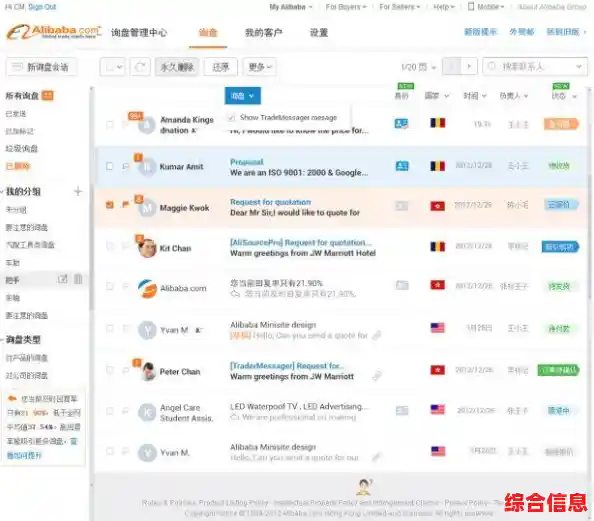Click the green status tag in Peter Chan's row
This screenshot has width=594, height=521.
[558, 370]
